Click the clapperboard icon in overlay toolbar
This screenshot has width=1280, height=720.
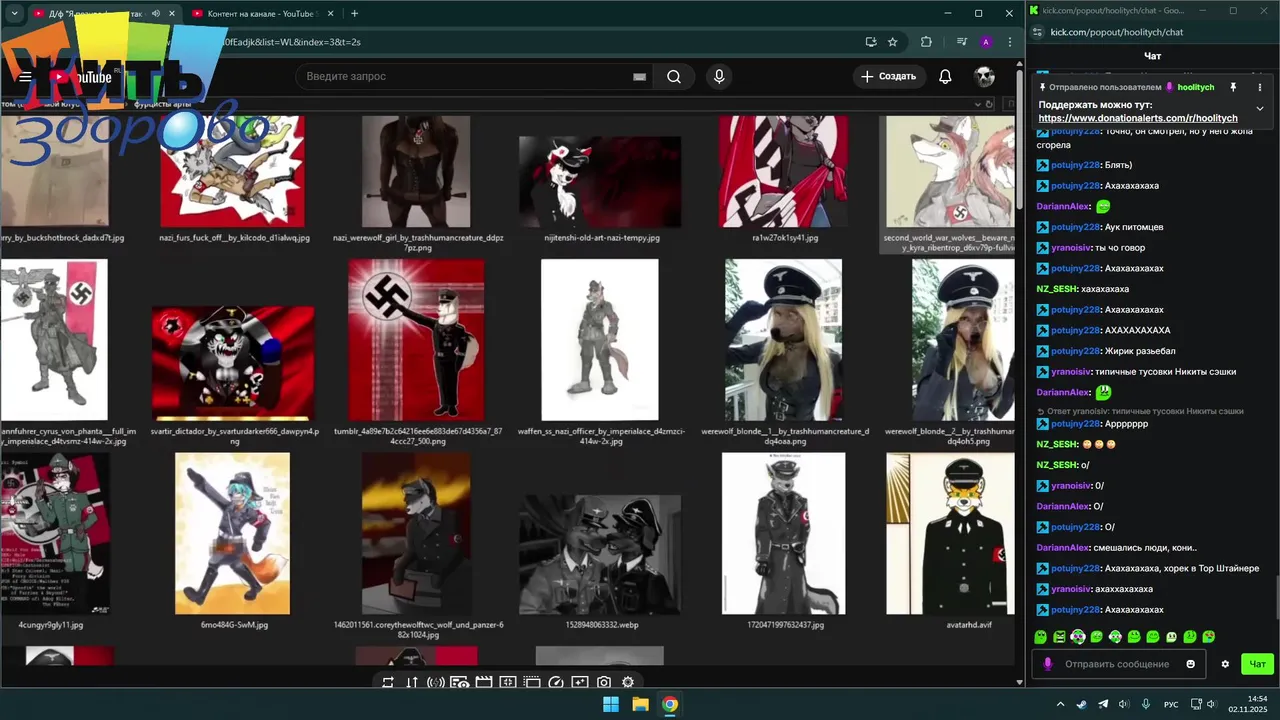[484, 682]
